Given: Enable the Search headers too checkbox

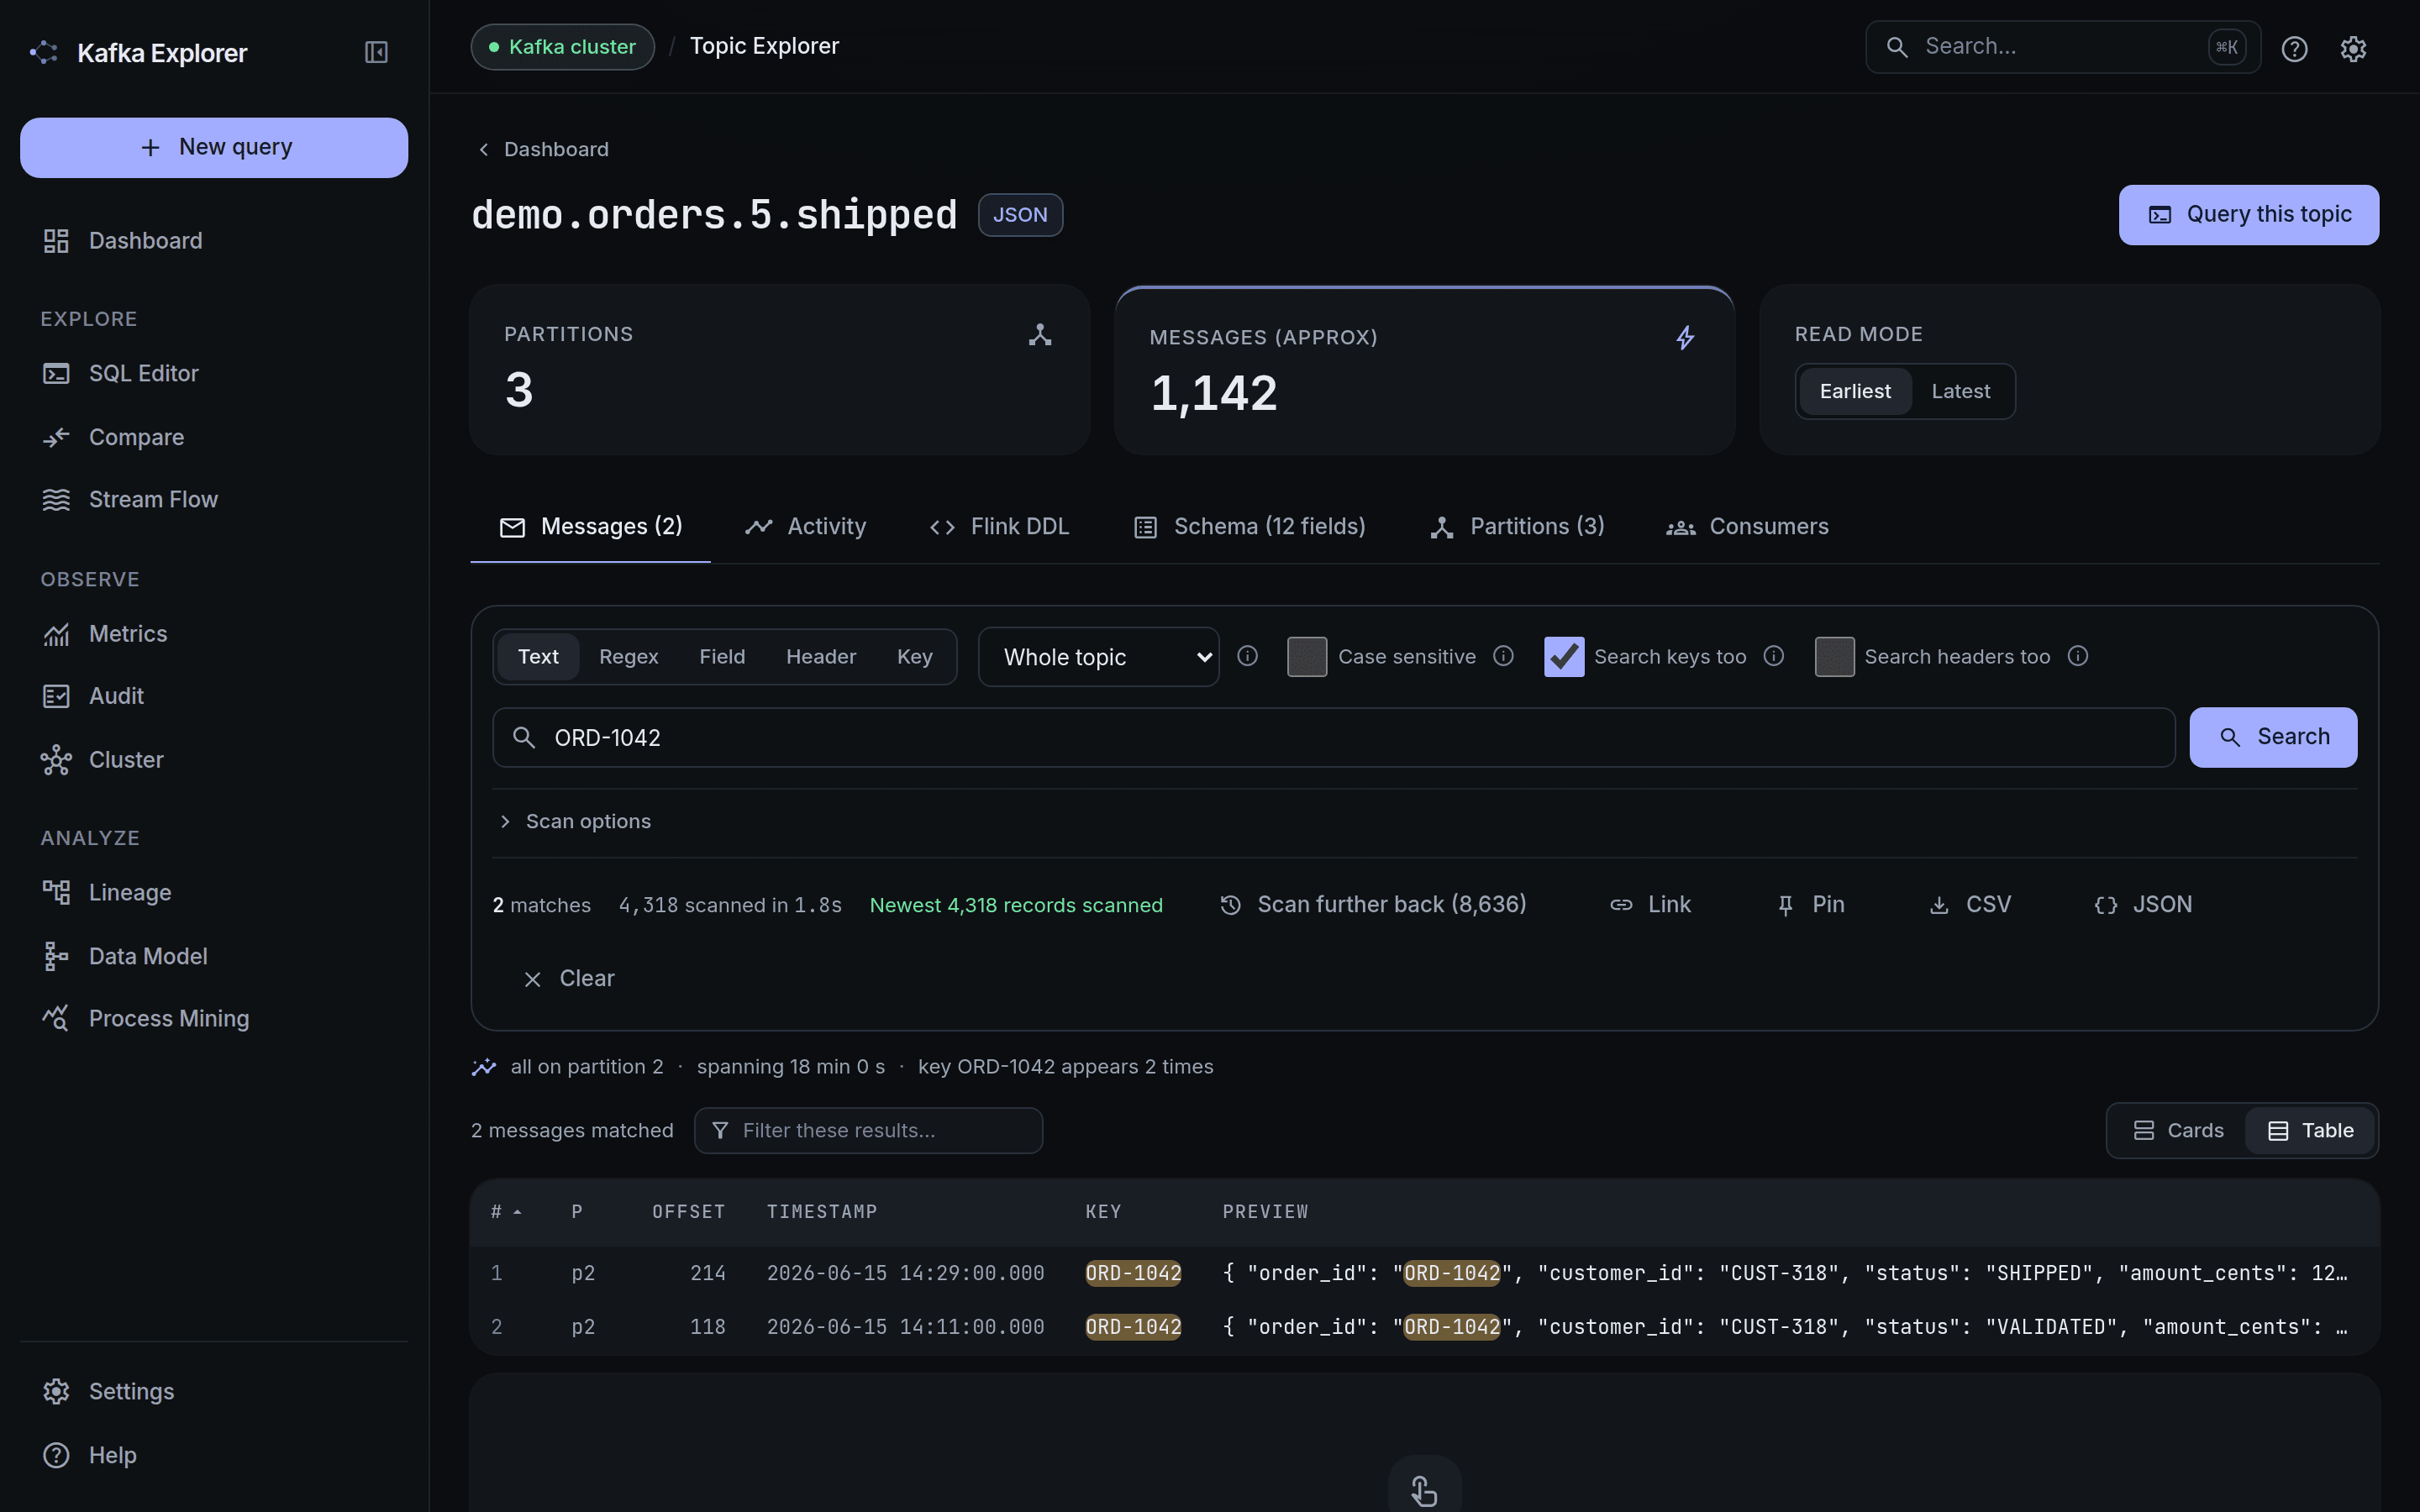Looking at the screenshot, I should coord(1834,657).
